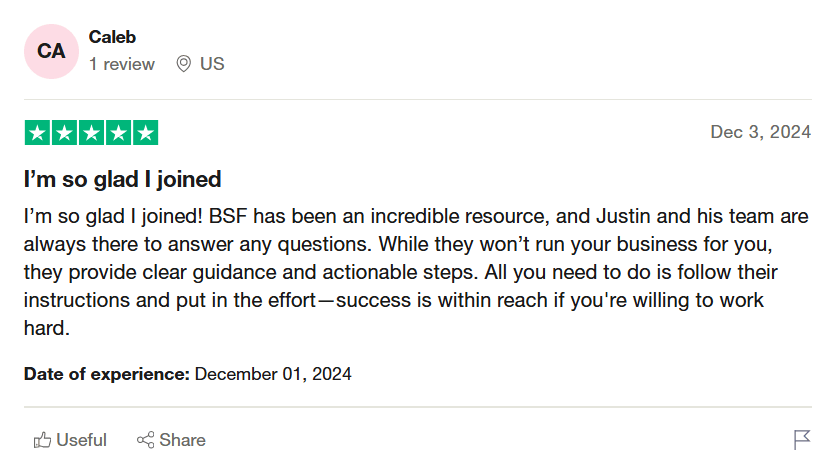Click the location pin icon beside US
This screenshot has width=839, height=469.
(x=183, y=64)
